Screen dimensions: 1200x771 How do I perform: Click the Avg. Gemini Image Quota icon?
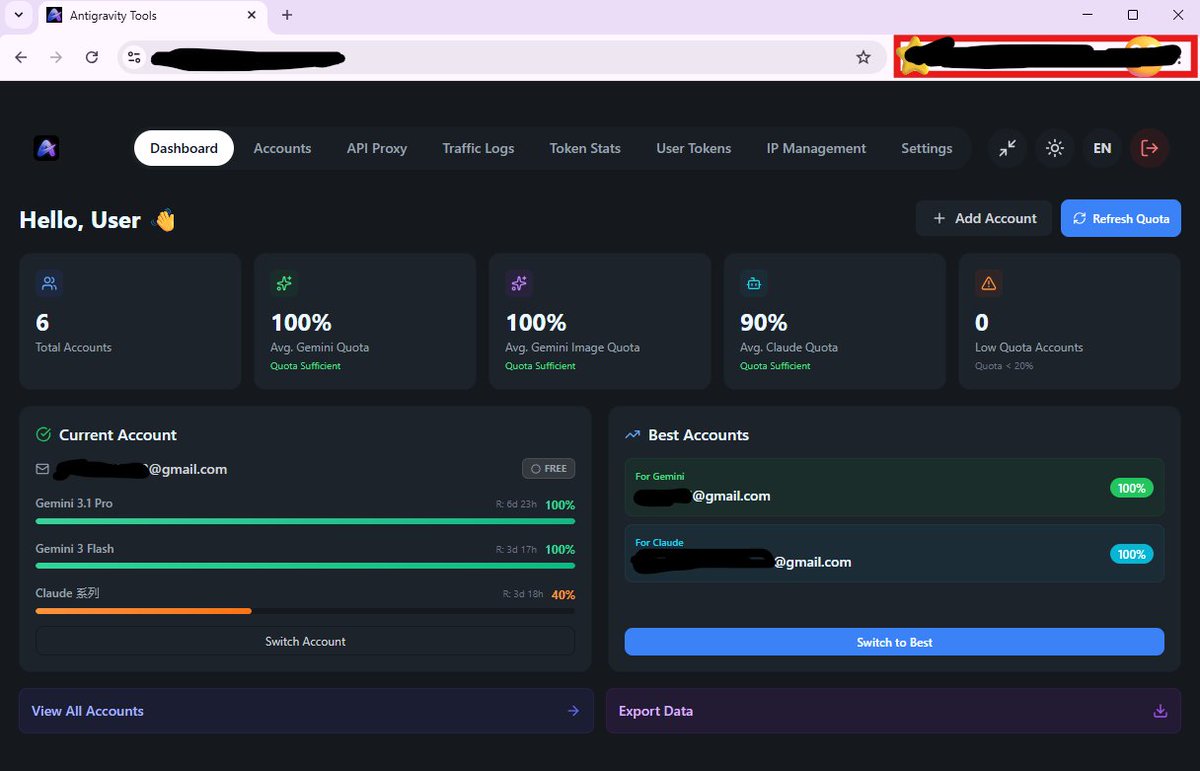pyautogui.click(x=518, y=283)
